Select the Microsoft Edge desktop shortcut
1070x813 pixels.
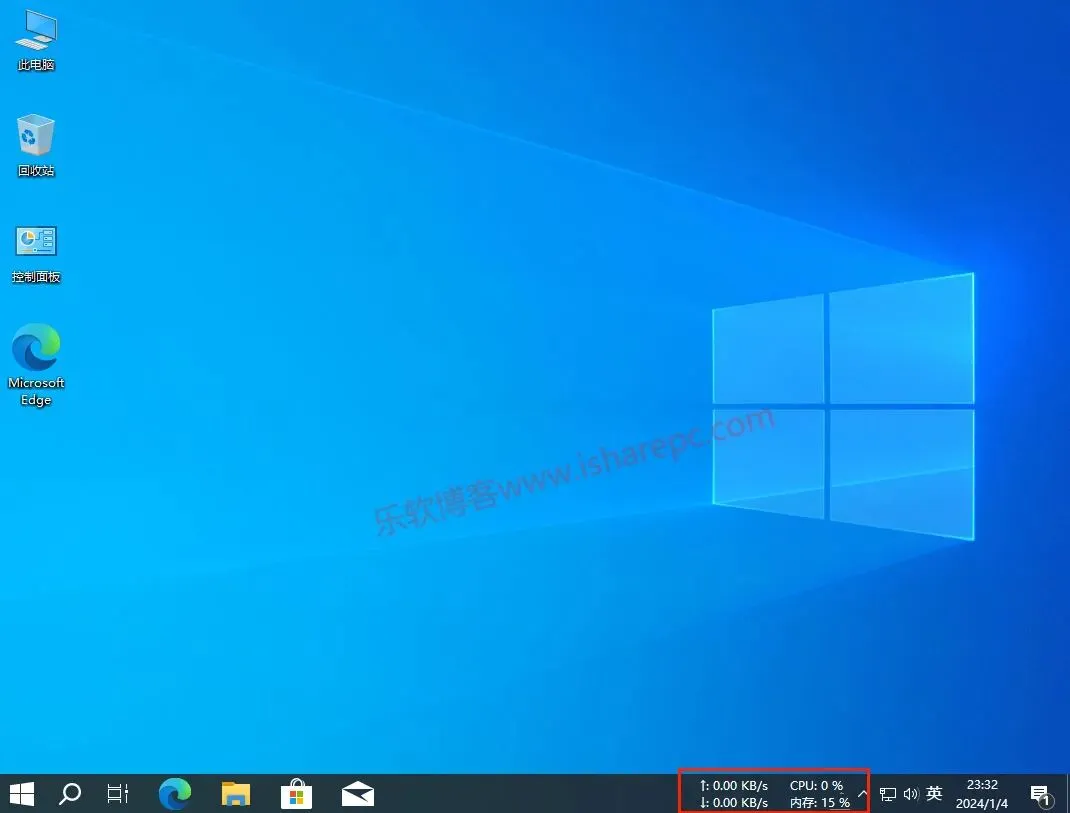click(x=35, y=365)
